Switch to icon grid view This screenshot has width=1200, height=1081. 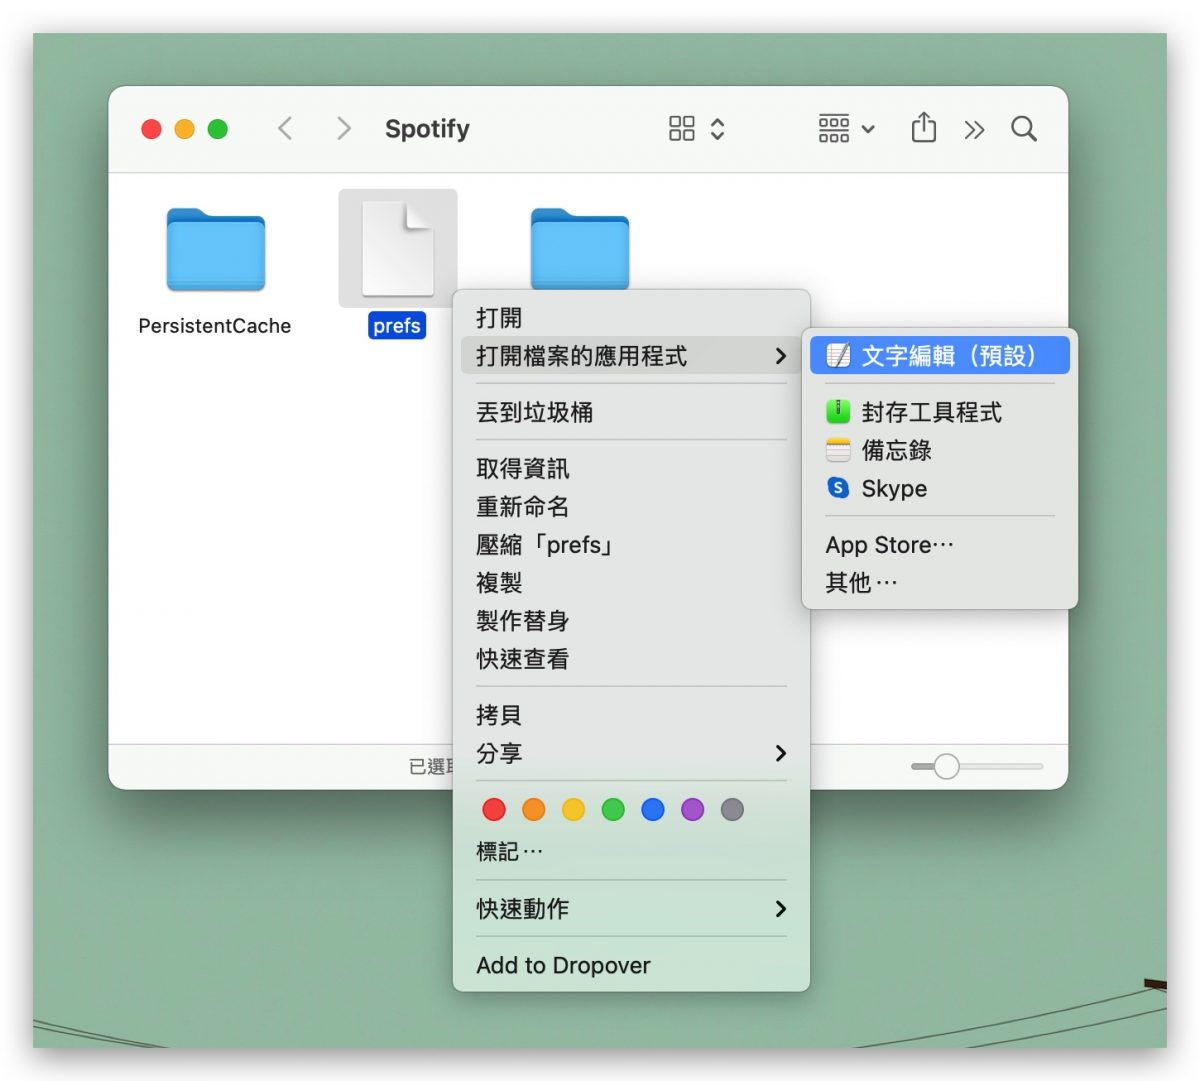pos(682,128)
